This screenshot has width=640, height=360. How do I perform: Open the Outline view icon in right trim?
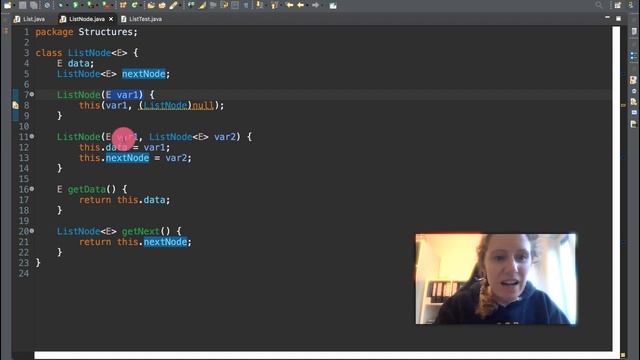click(x=633, y=56)
